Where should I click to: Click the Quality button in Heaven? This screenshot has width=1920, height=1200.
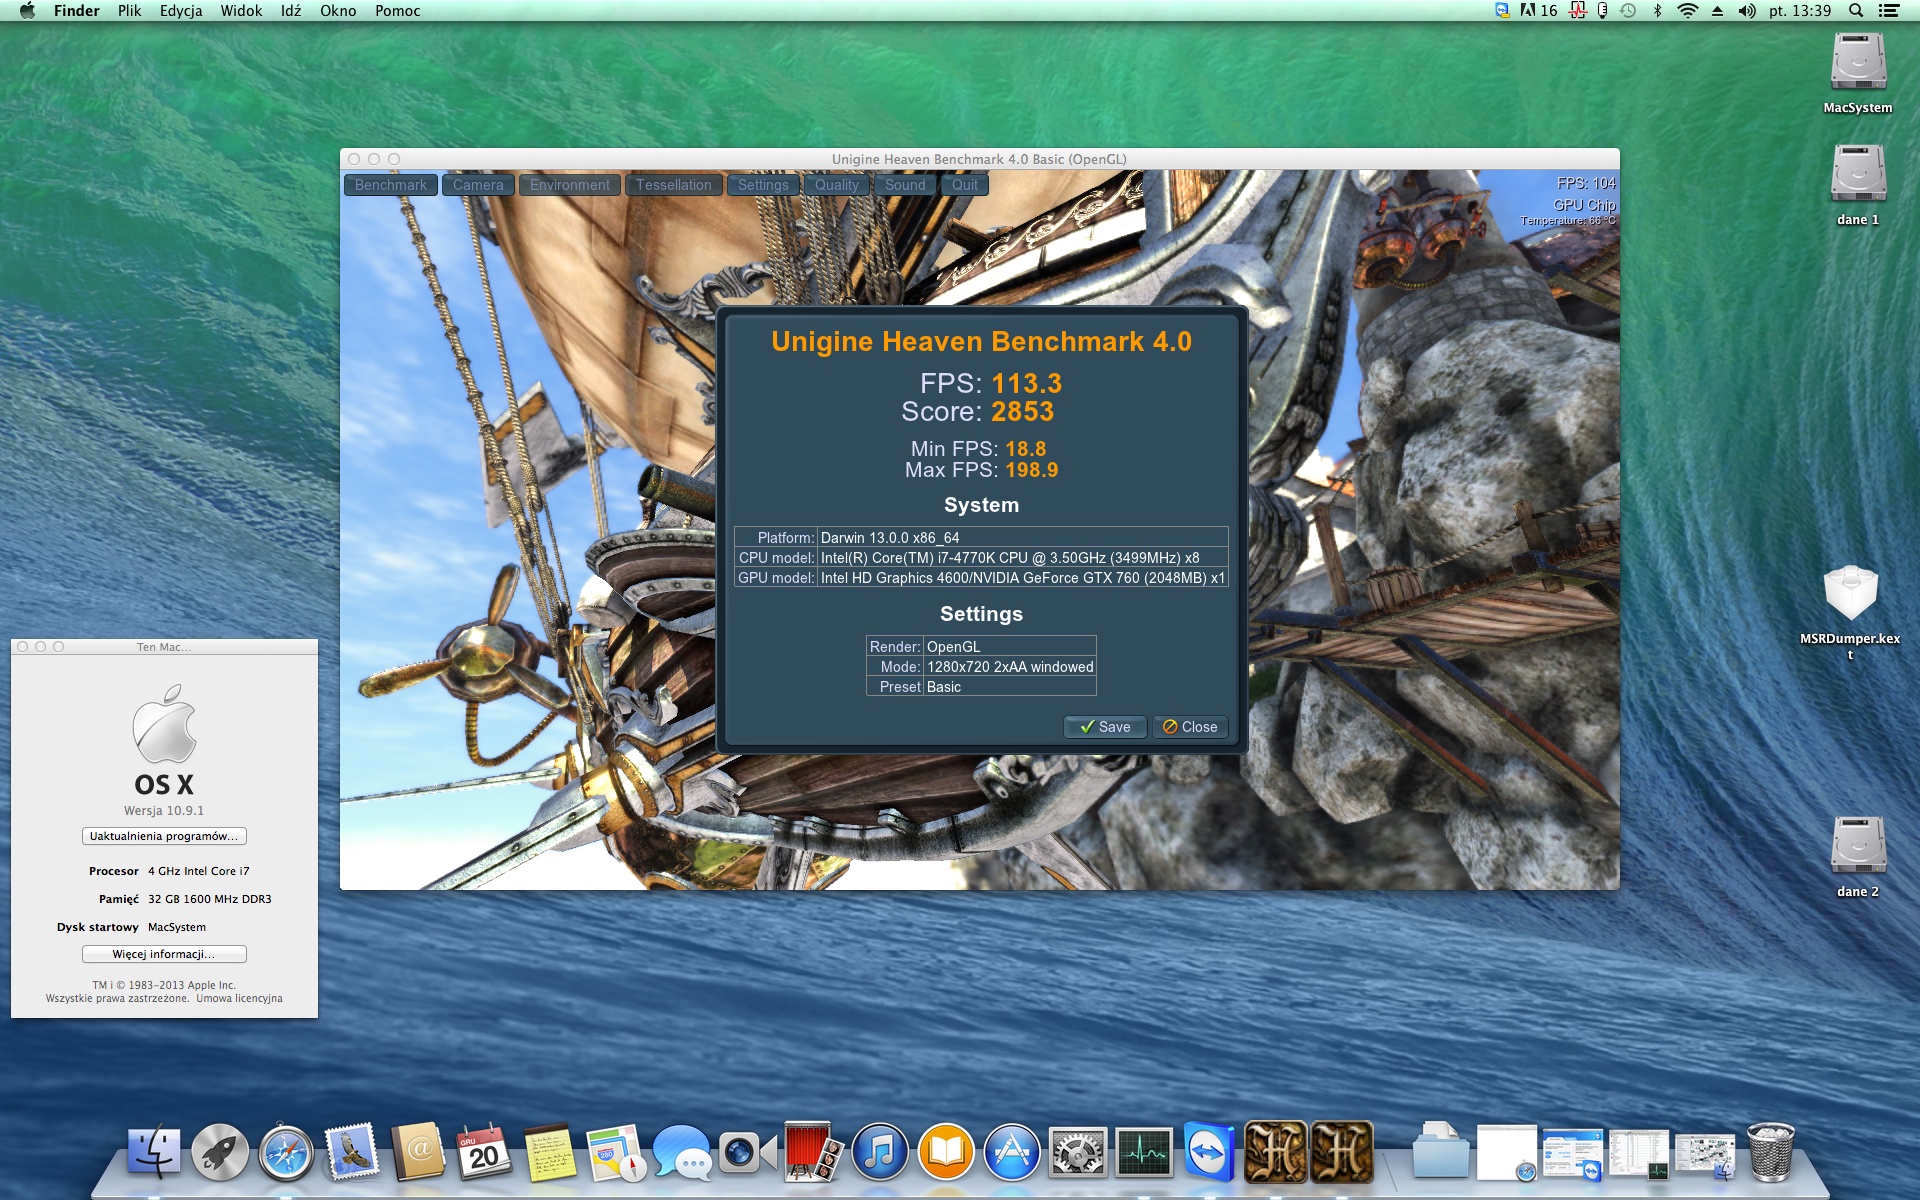click(x=837, y=185)
